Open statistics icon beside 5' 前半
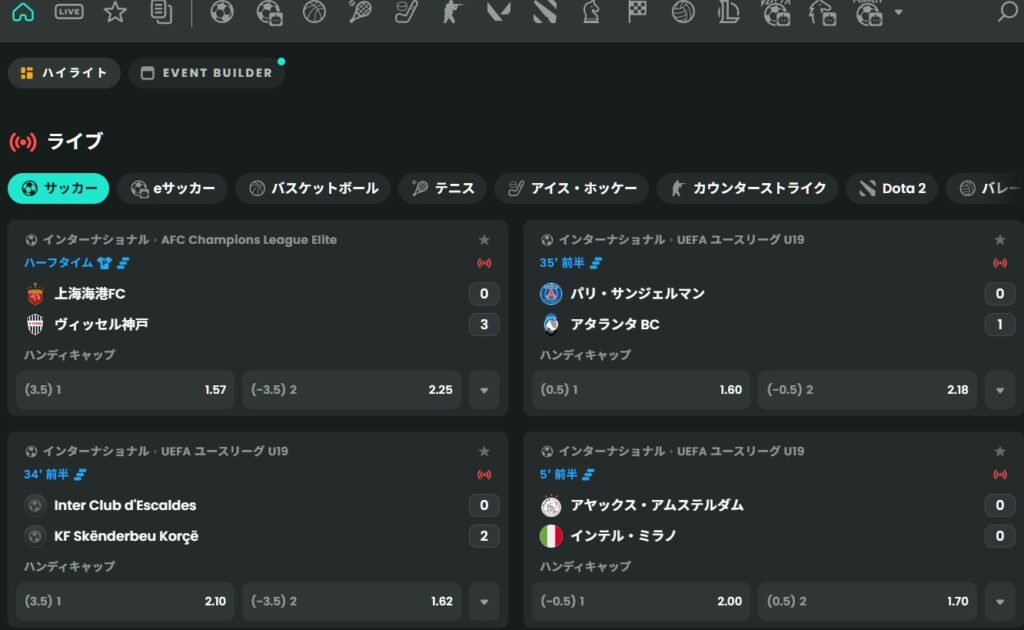Screen dimensions: 1024x630 click(x=588, y=475)
